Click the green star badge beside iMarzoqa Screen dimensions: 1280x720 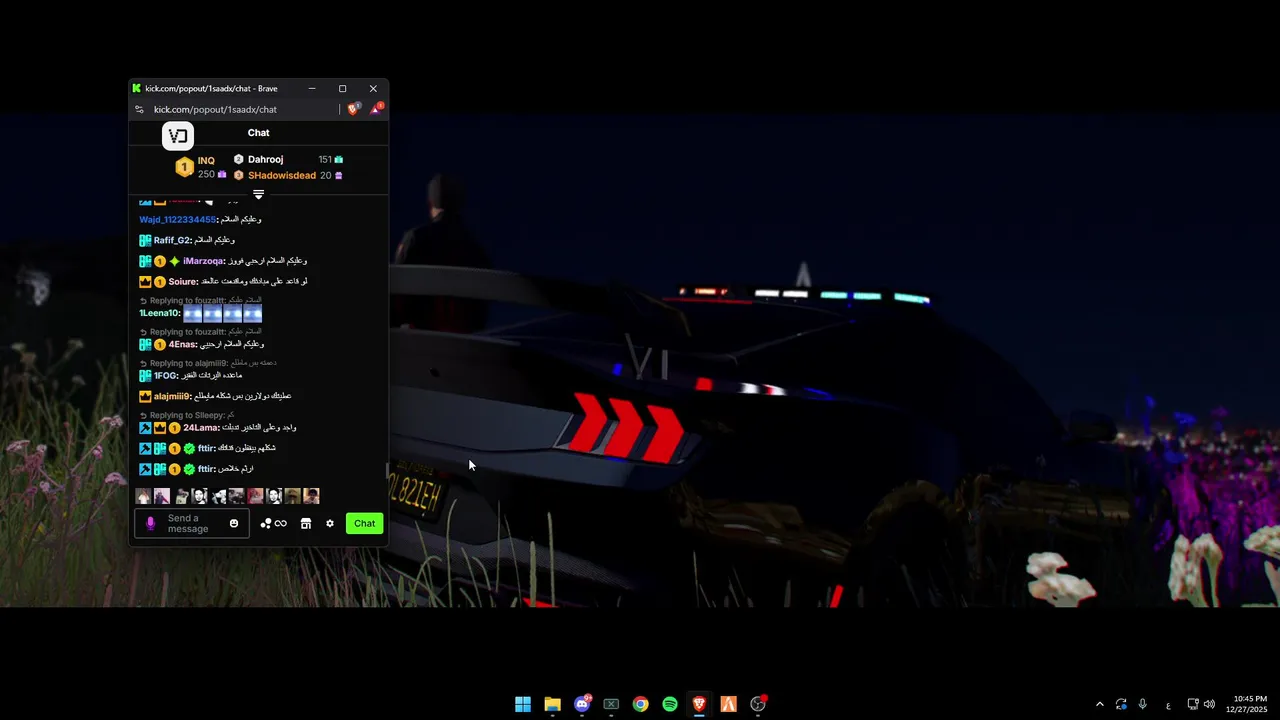(174, 261)
